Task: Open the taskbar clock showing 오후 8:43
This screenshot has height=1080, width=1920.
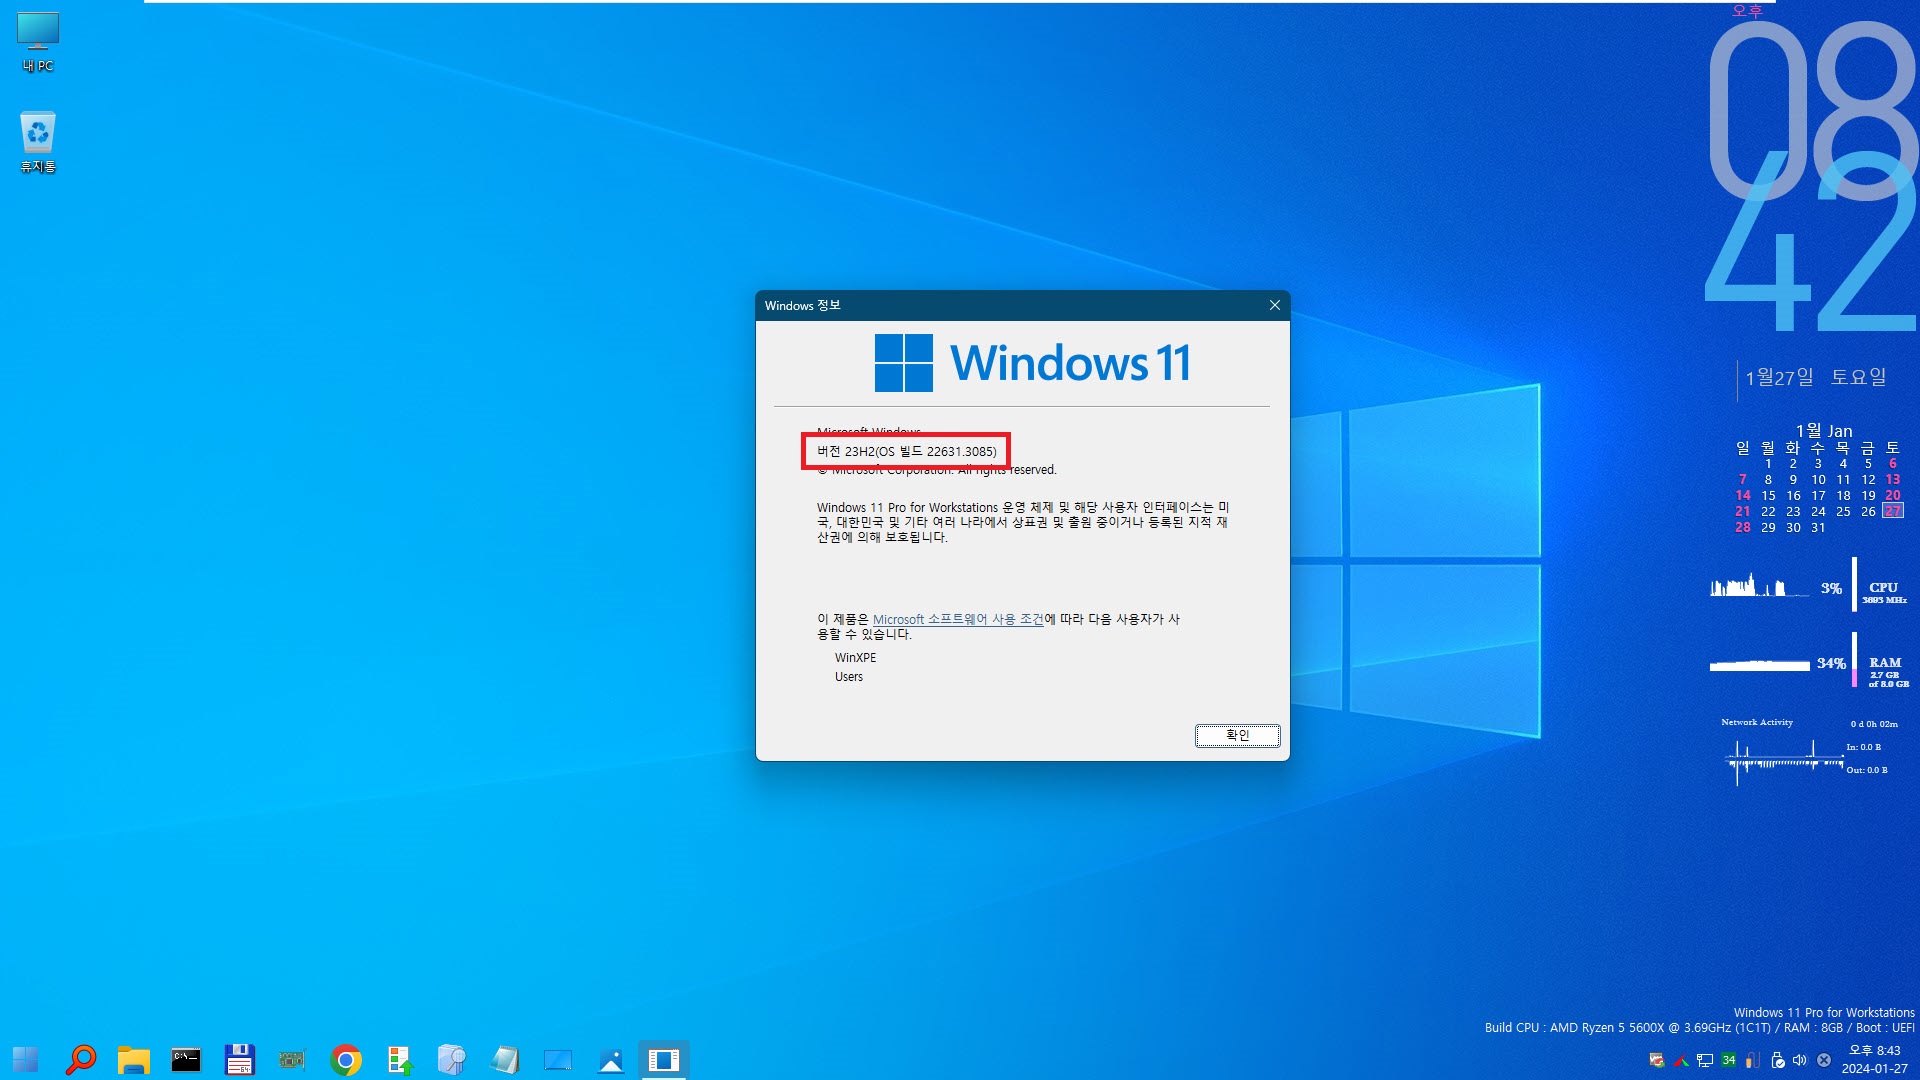Action: (x=1875, y=1059)
